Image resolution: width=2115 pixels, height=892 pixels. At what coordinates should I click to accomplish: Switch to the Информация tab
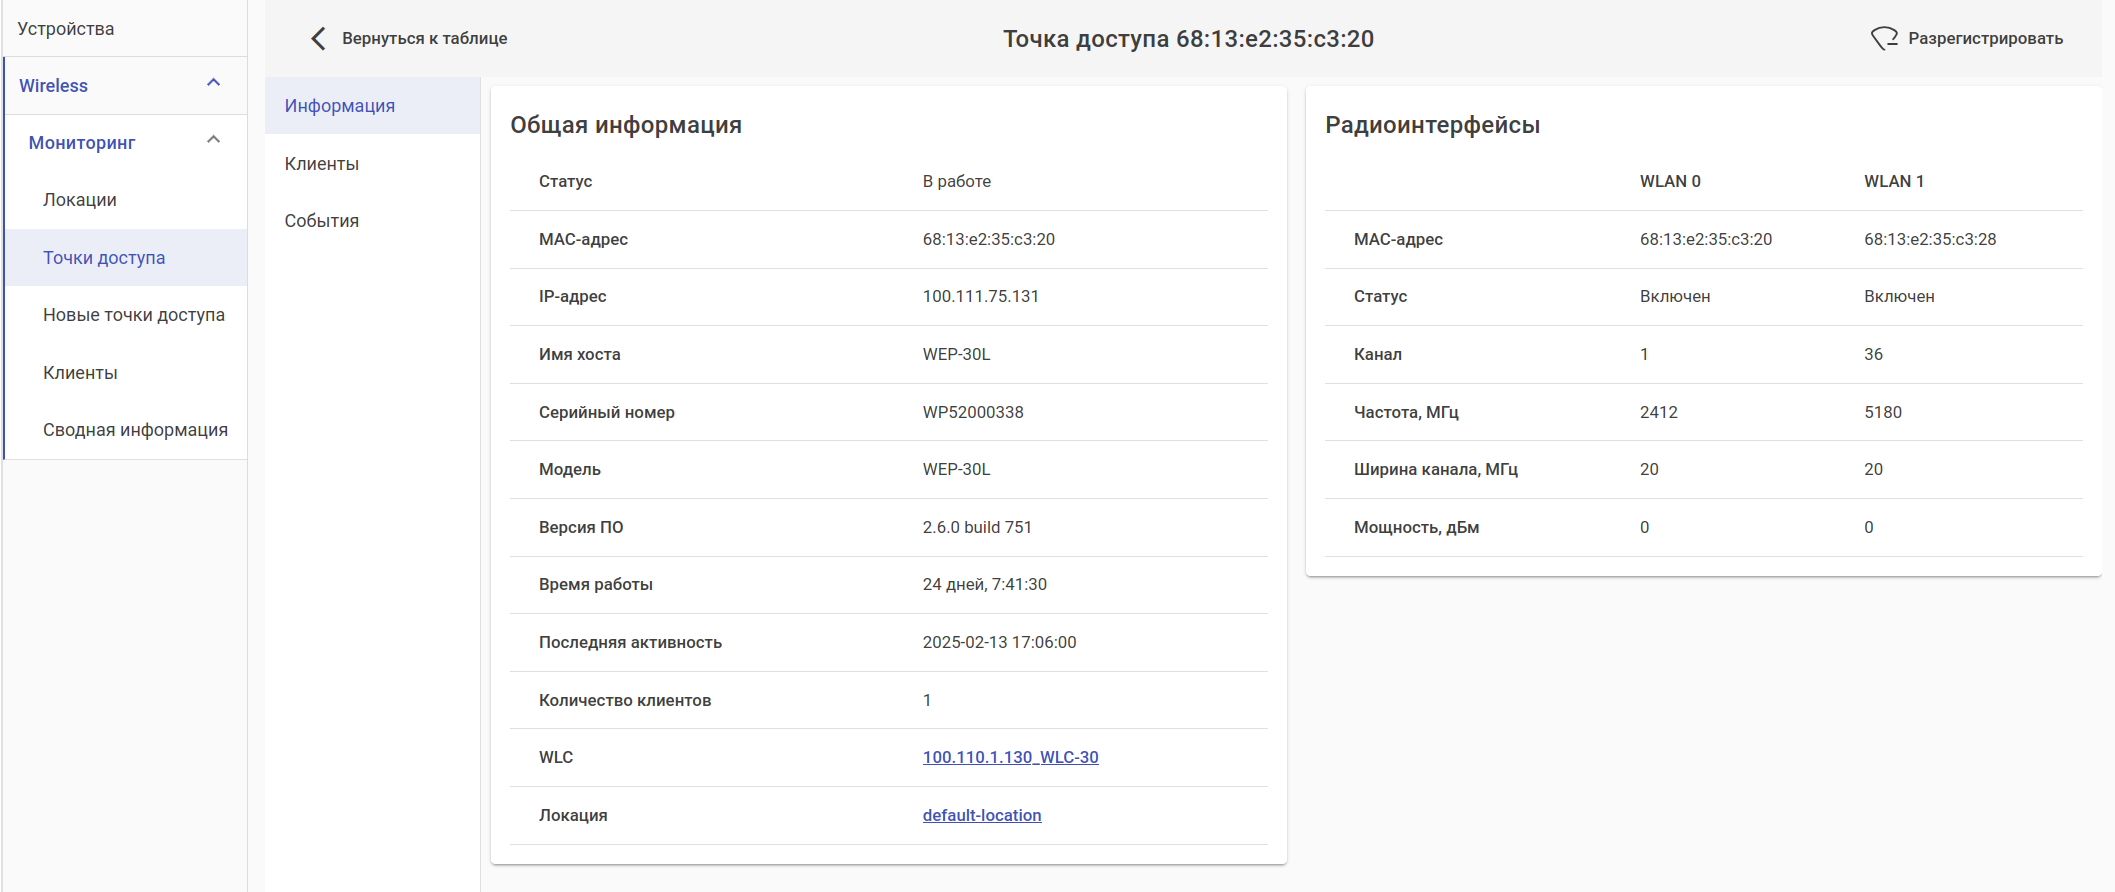(340, 106)
